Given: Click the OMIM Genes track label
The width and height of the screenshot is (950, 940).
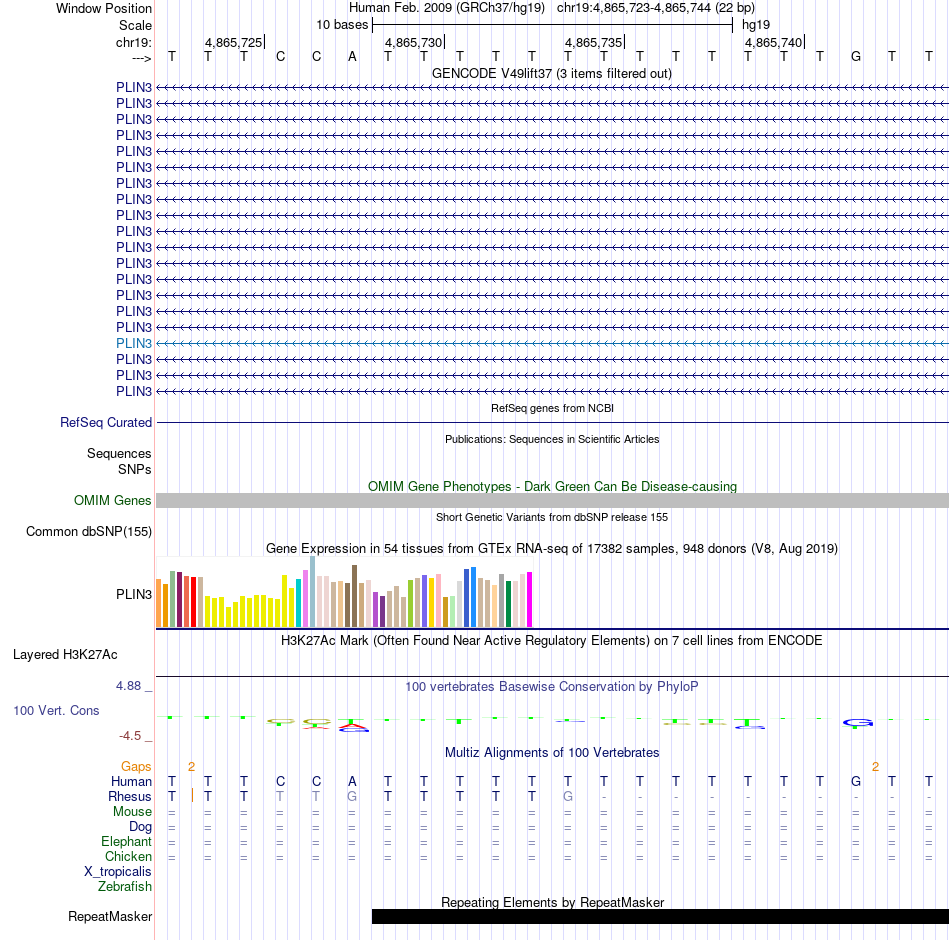Looking at the screenshot, I should [112, 500].
